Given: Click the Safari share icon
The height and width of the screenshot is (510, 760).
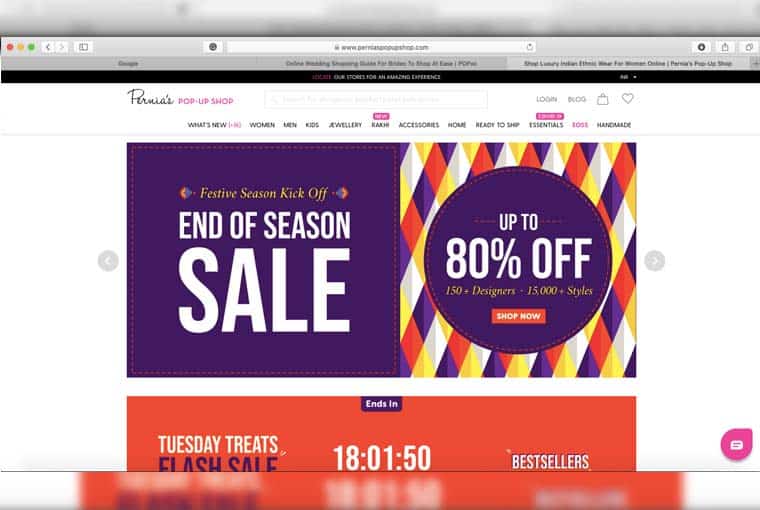Looking at the screenshot, I should (x=725, y=47).
